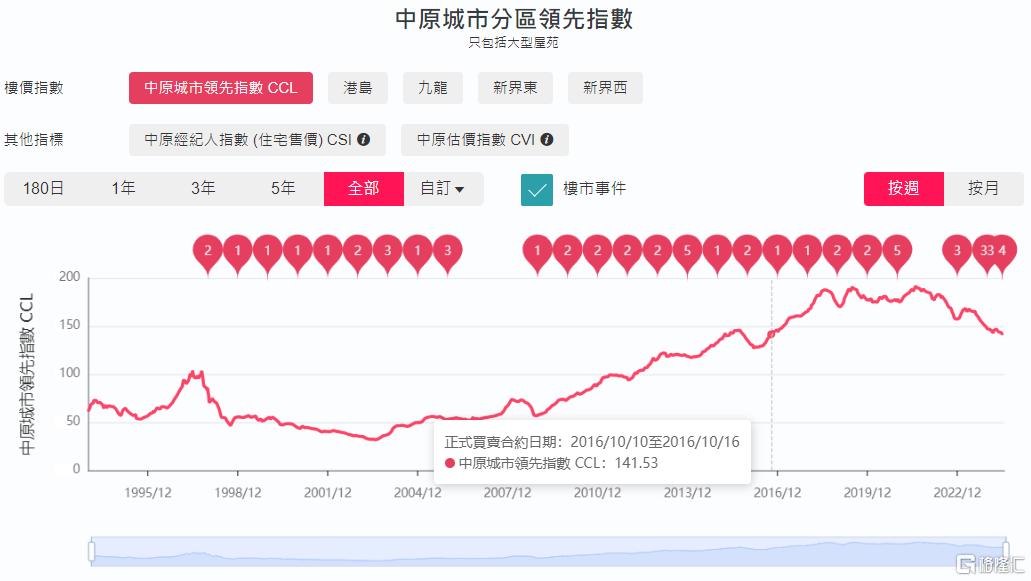Switch to 按週 weekly view

[903, 189]
